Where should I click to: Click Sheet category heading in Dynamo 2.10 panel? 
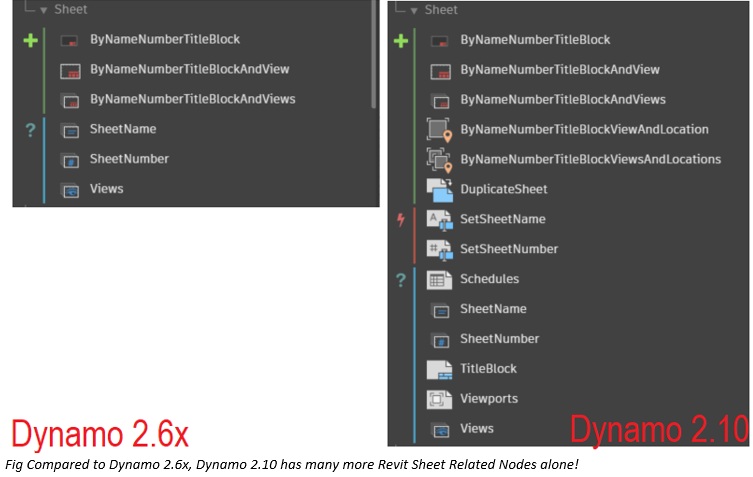[441, 10]
